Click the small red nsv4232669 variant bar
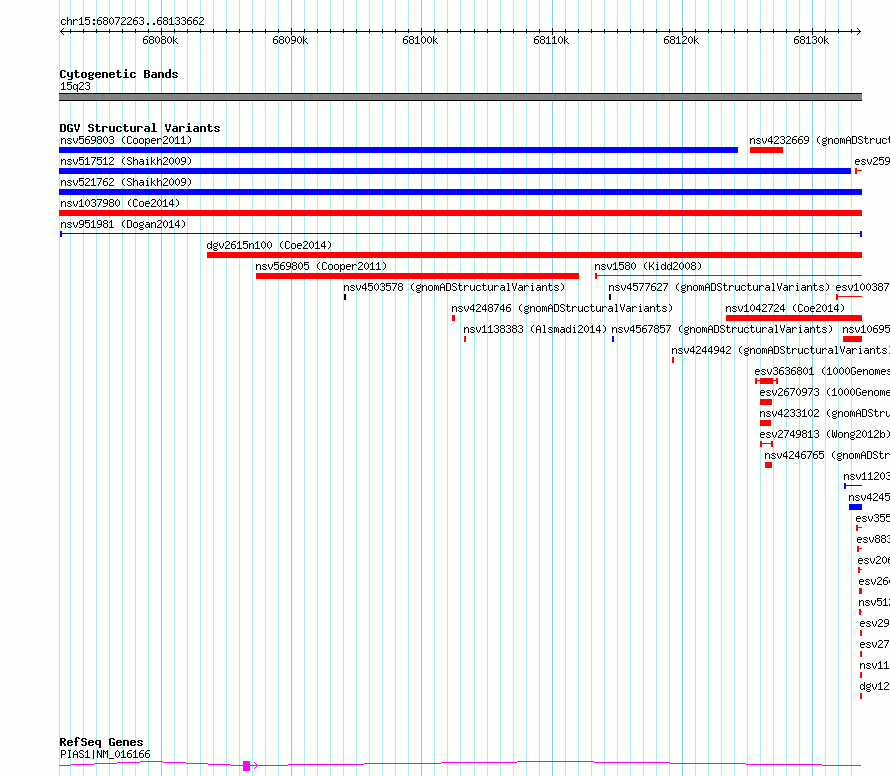Image resolution: width=890 pixels, height=776 pixels. pyautogui.click(x=766, y=150)
